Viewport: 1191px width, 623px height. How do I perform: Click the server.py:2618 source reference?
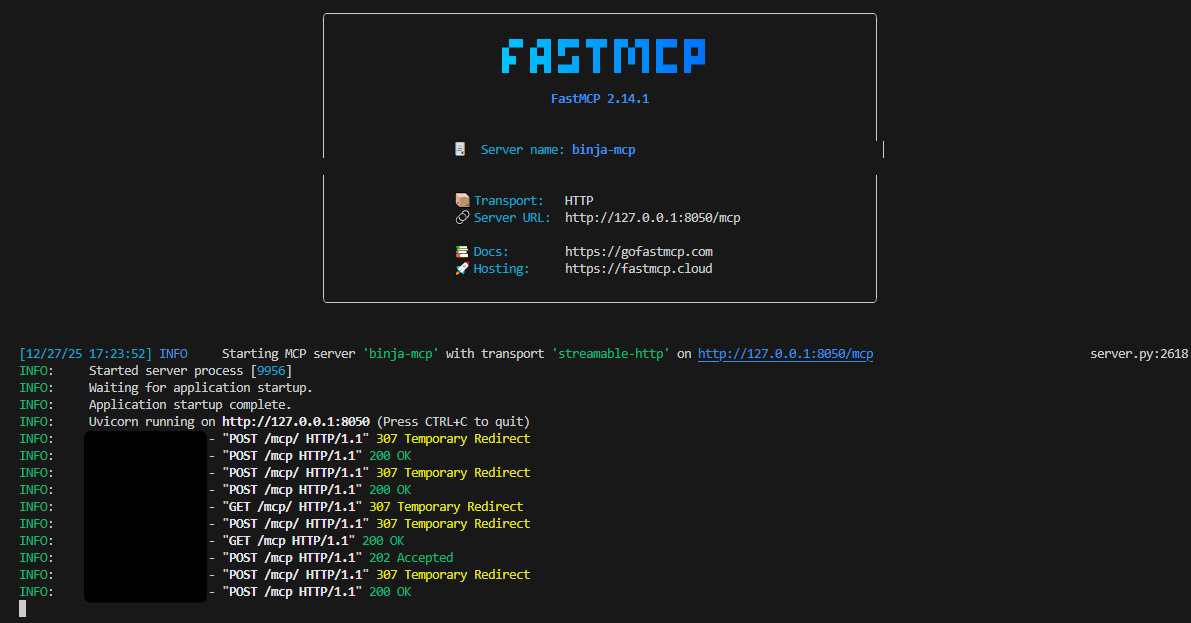(1138, 354)
